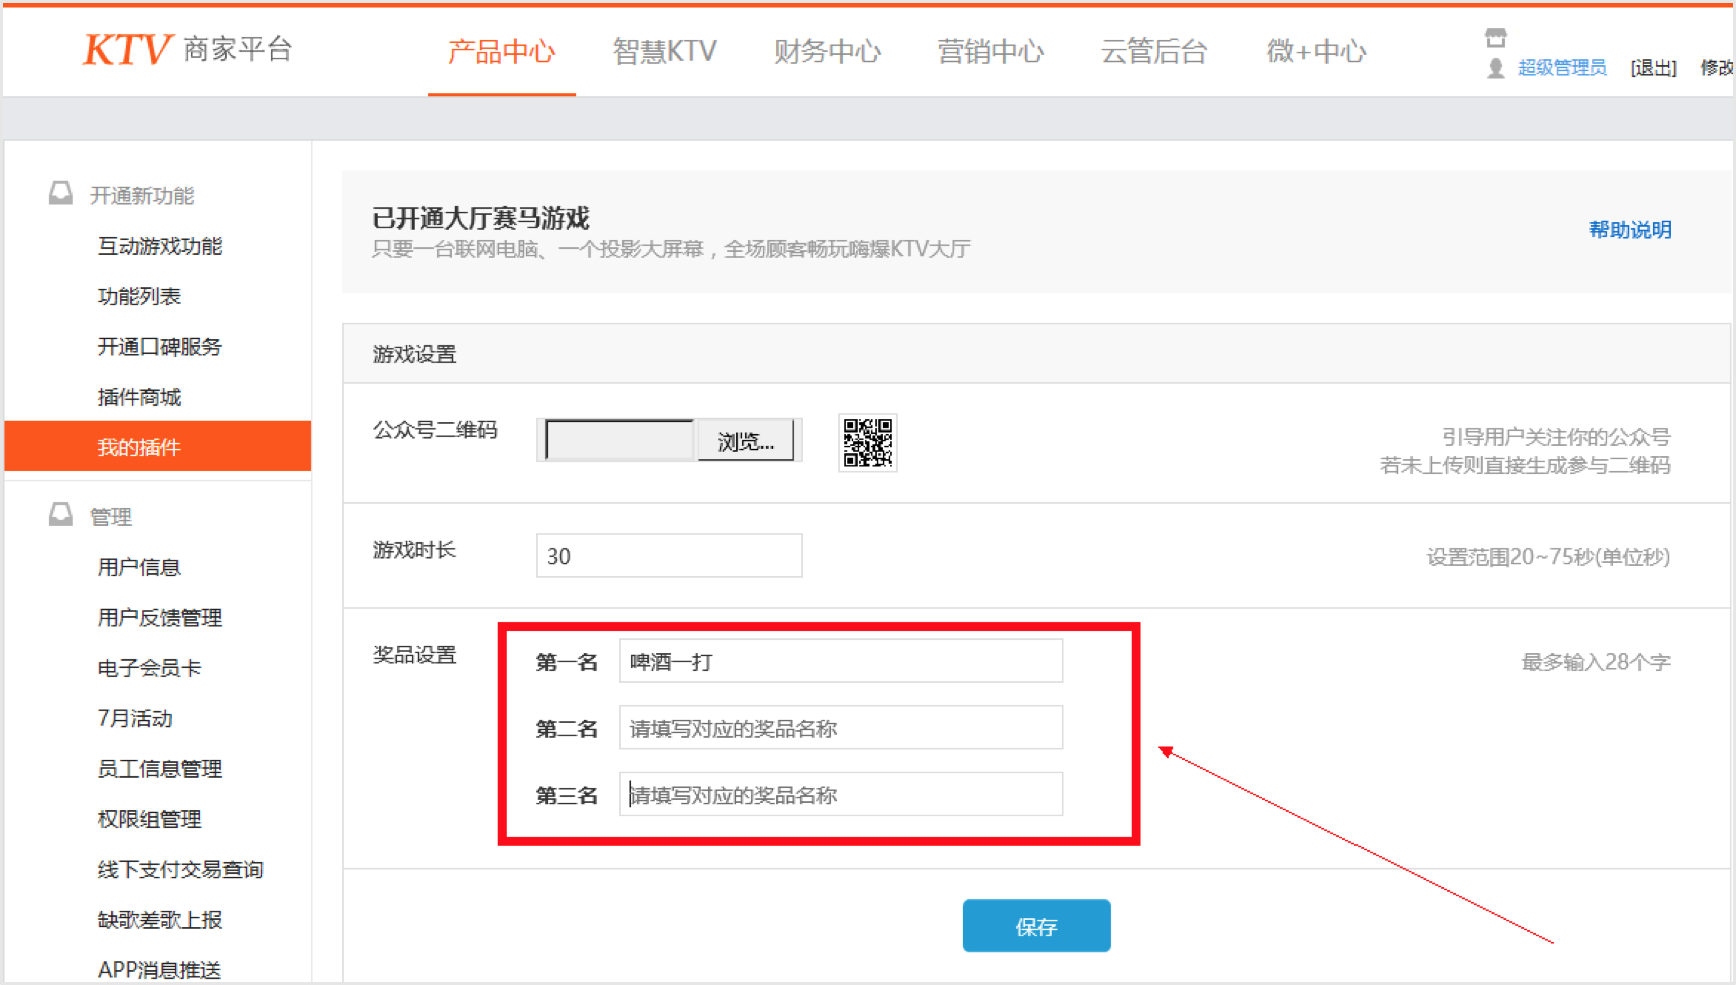The height and width of the screenshot is (985, 1736).
Task: Open 用户信息 sidebar item
Action: pos(139,567)
